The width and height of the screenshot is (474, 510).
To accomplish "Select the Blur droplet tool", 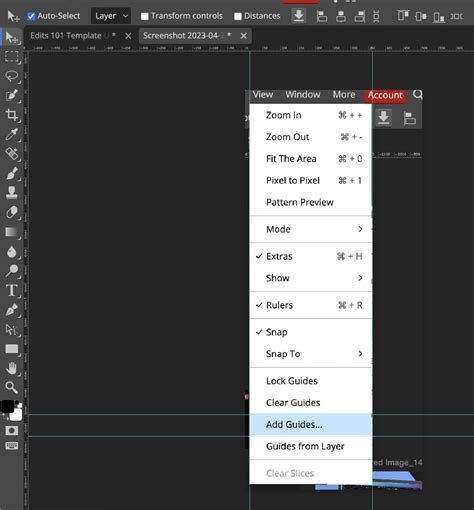I will pos(12,251).
